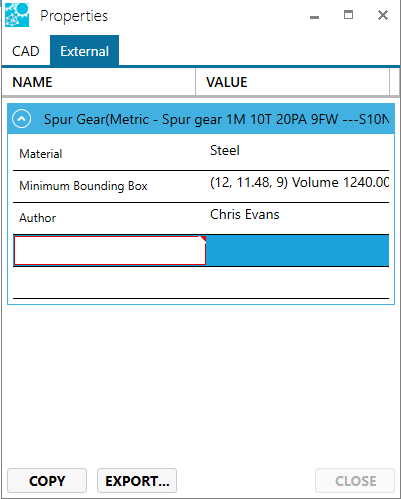This screenshot has width=401, height=499.
Task: Open the EXPORT... dialog button
Action: tap(137, 481)
